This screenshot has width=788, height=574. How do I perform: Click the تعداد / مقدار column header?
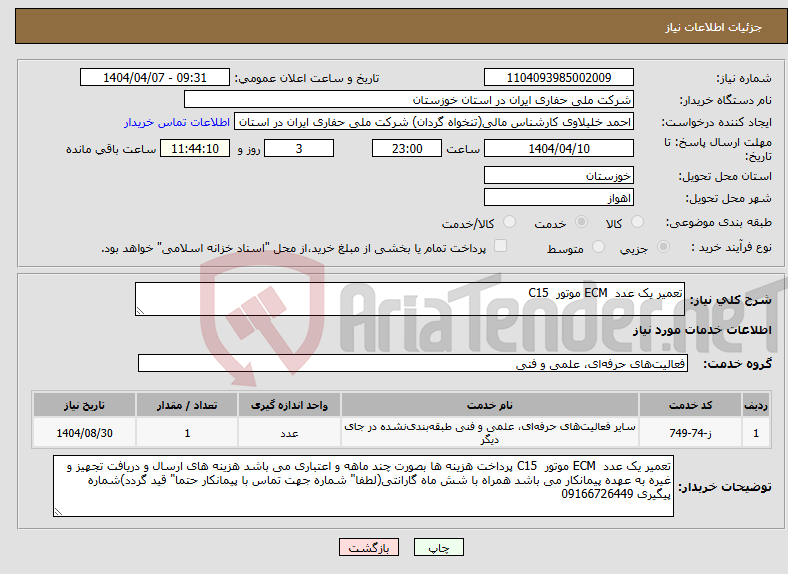pyautogui.click(x=187, y=405)
